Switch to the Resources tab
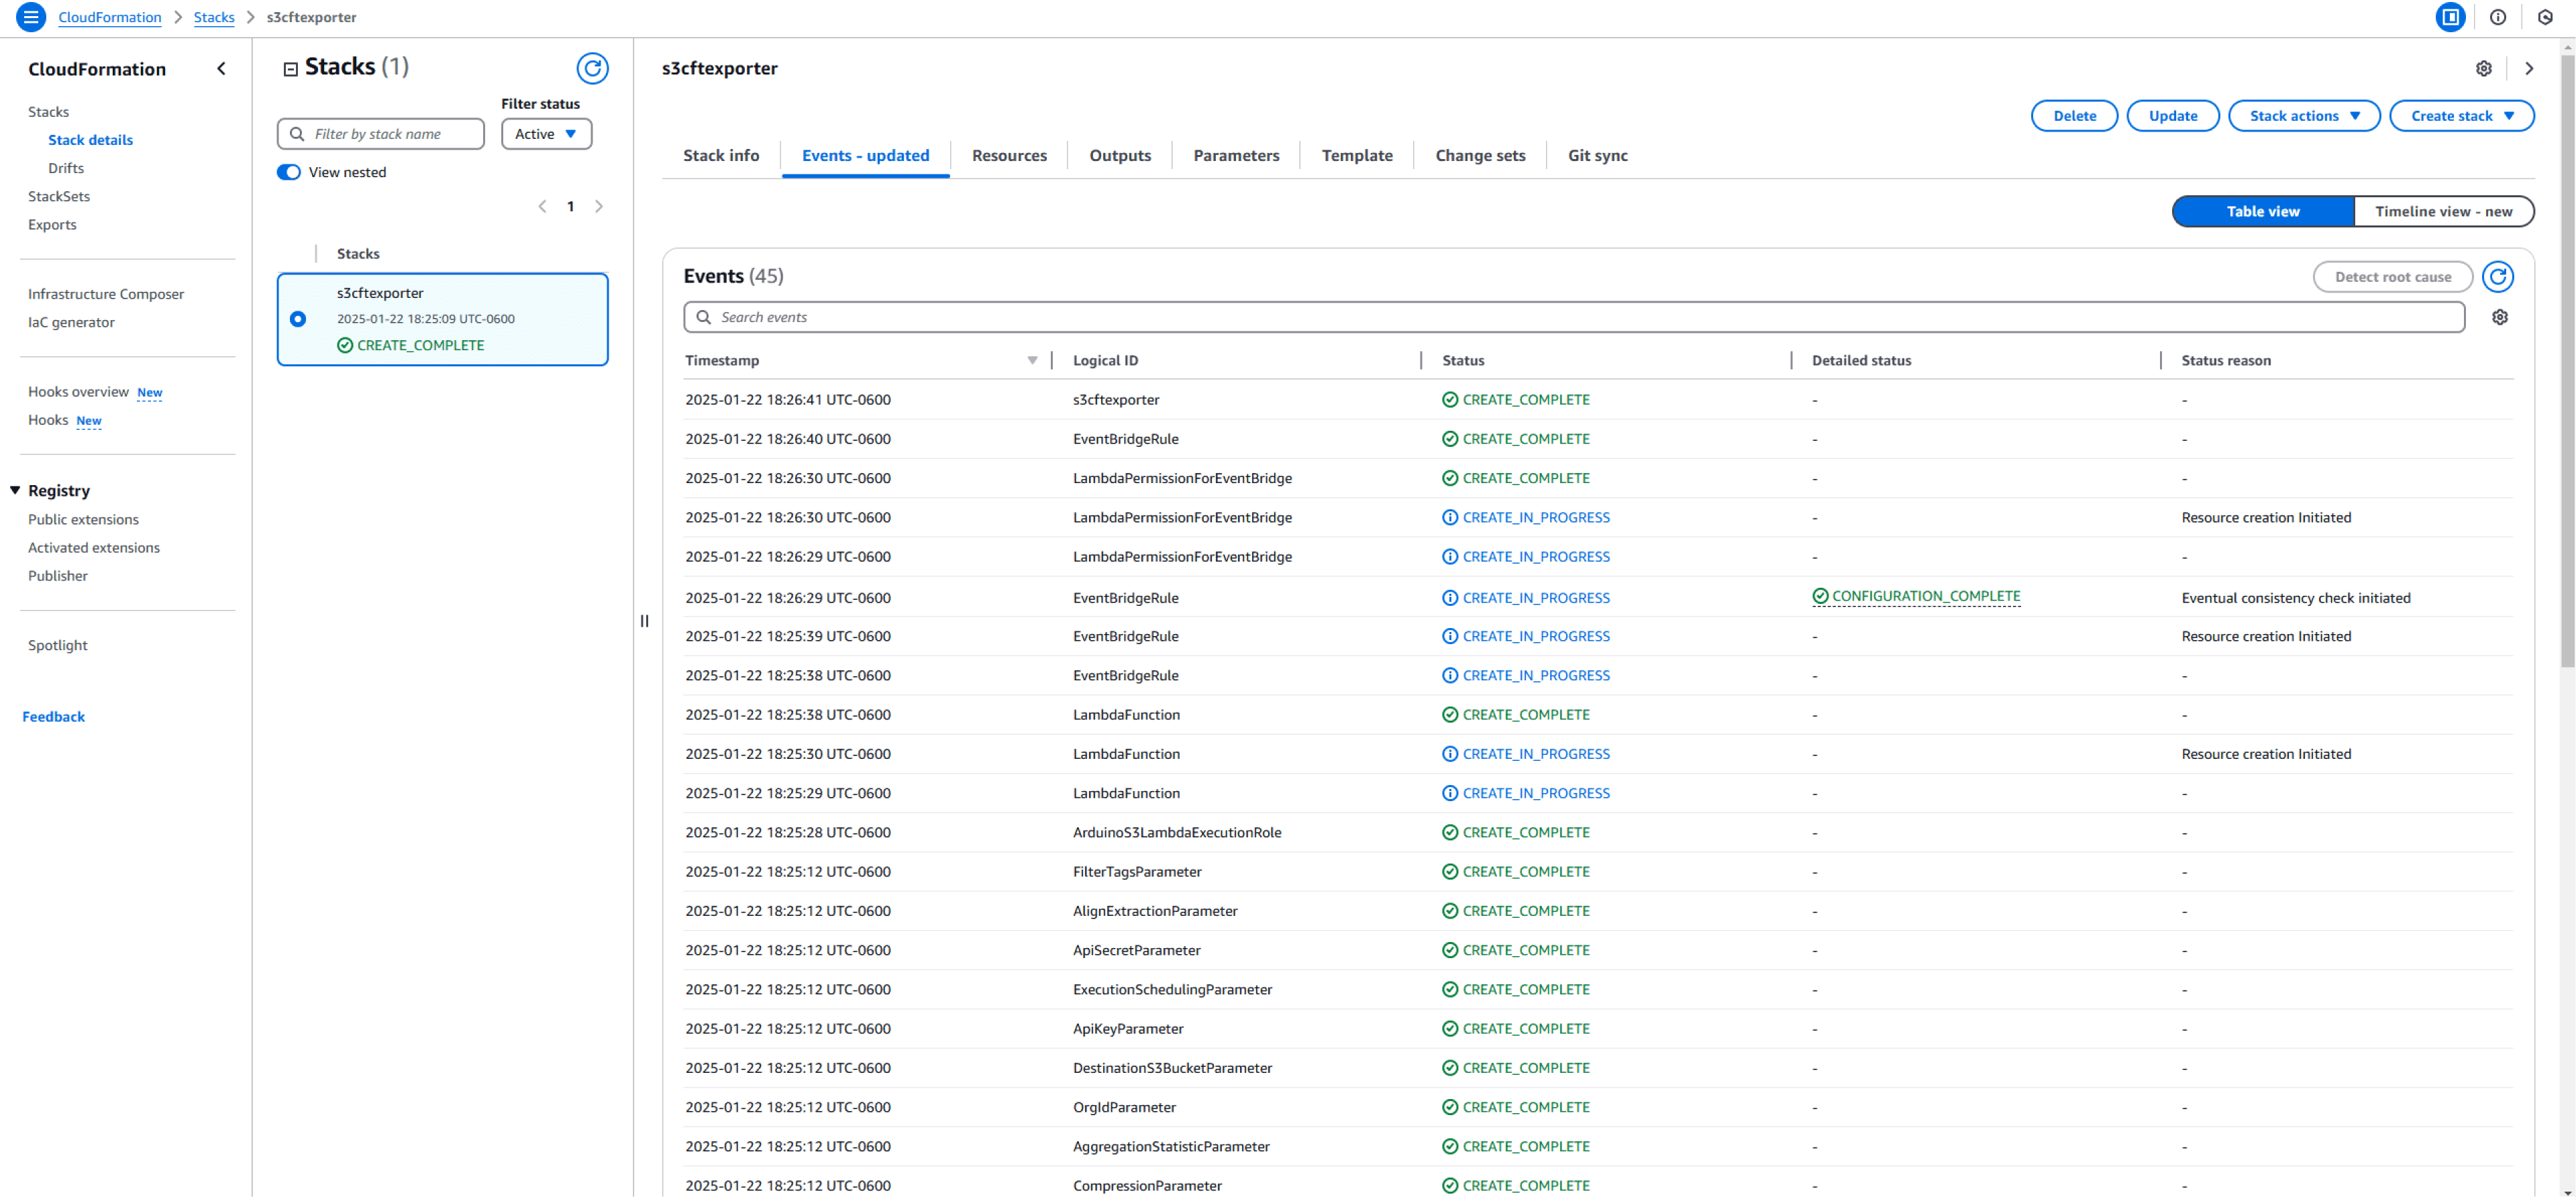 1008,155
